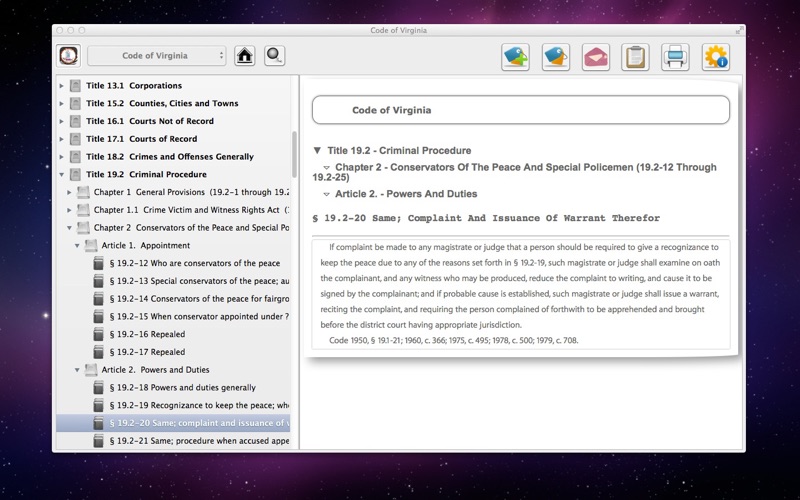Click the Virginia state seal icon
800x500 pixels.
pos(68,56)
